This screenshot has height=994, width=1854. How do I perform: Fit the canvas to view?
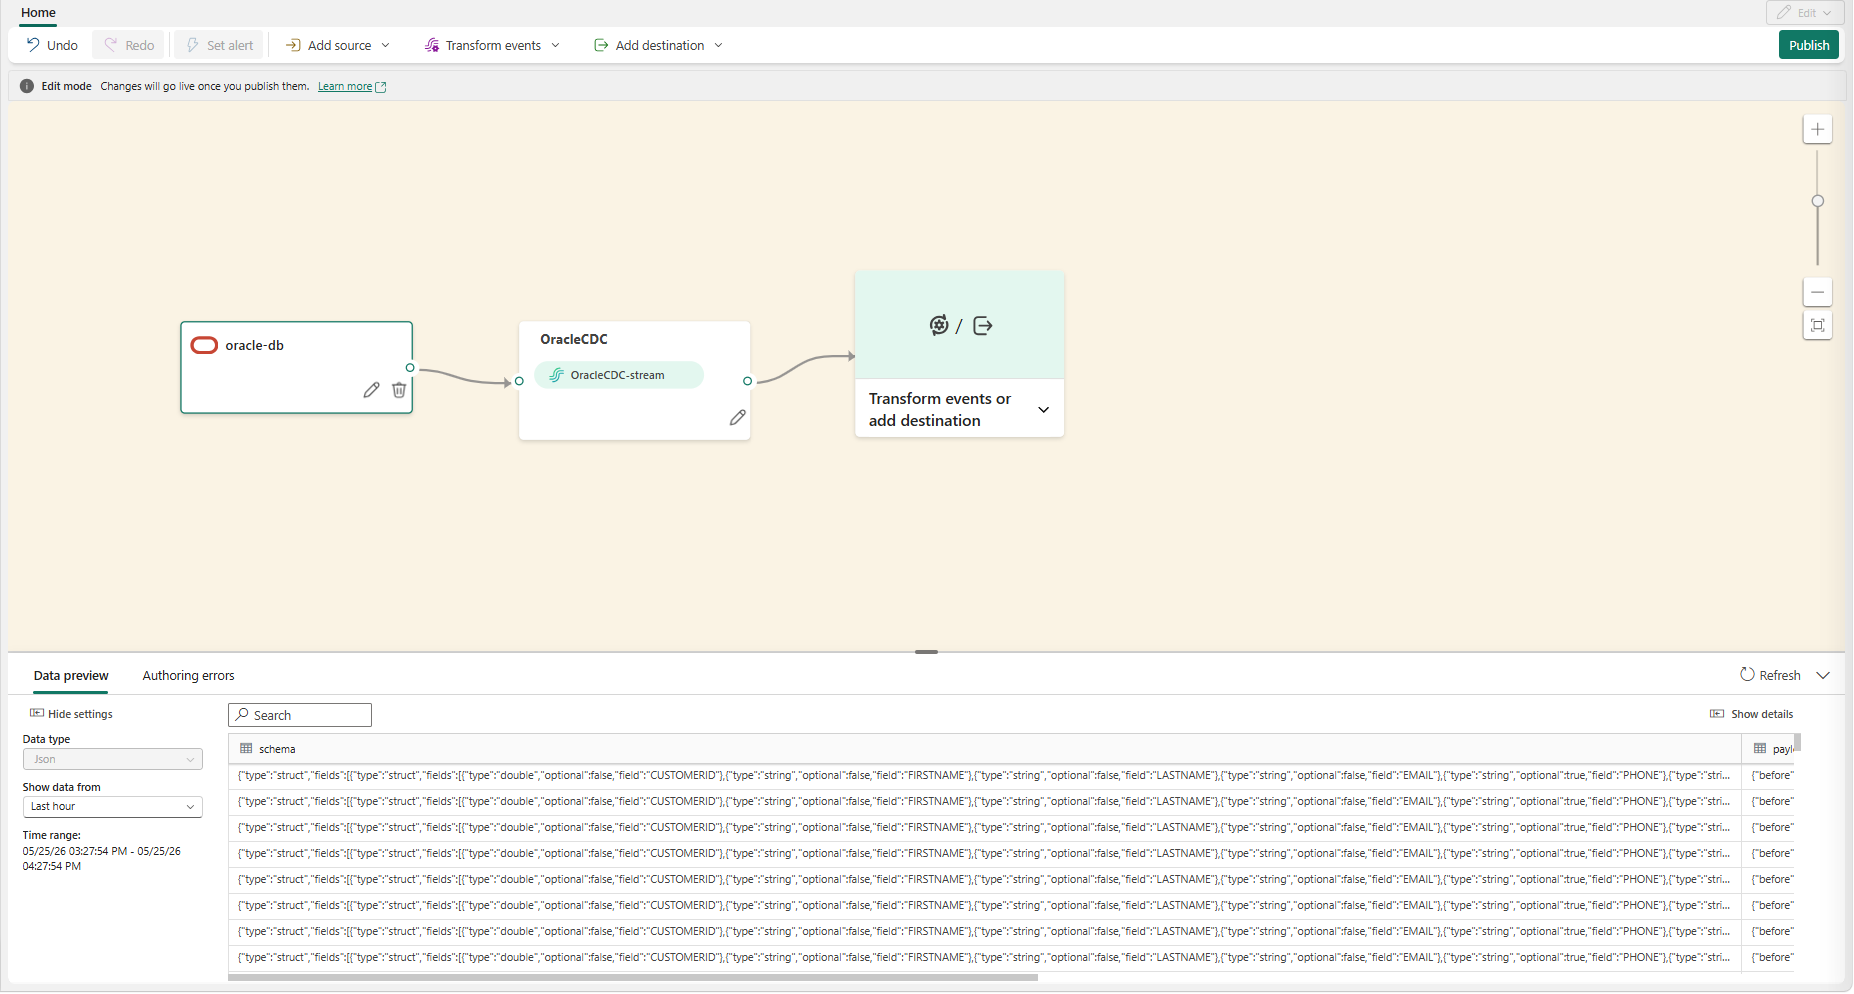click(x=1818, y=325)
